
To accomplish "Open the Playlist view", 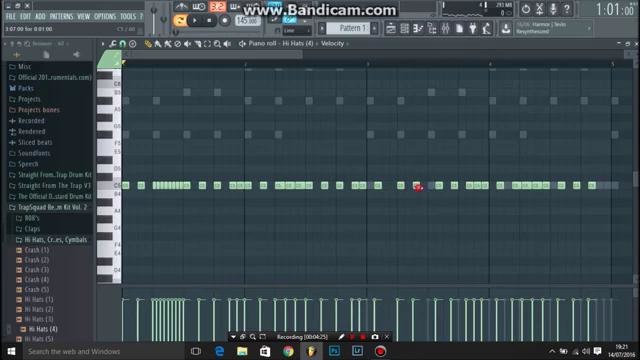I will (391, 29).
